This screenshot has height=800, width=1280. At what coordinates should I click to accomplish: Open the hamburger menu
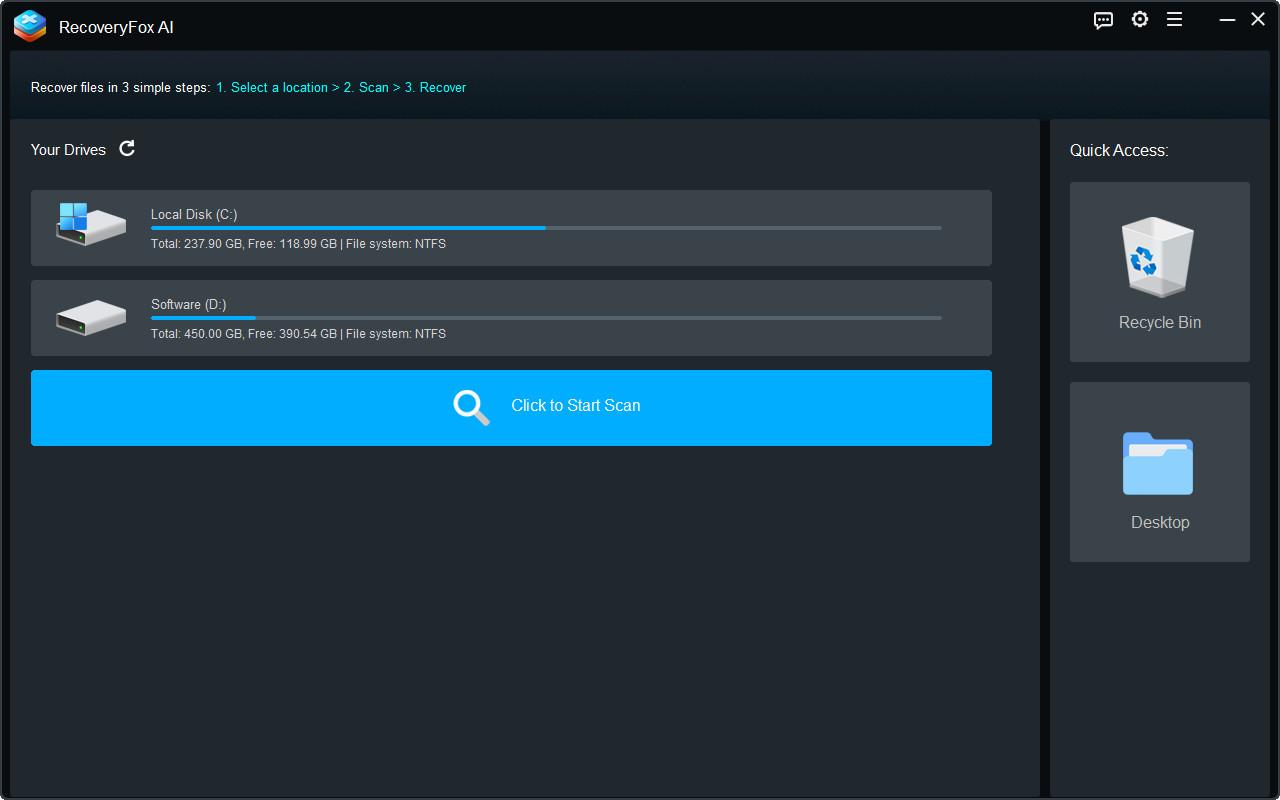coord(1174,19)
